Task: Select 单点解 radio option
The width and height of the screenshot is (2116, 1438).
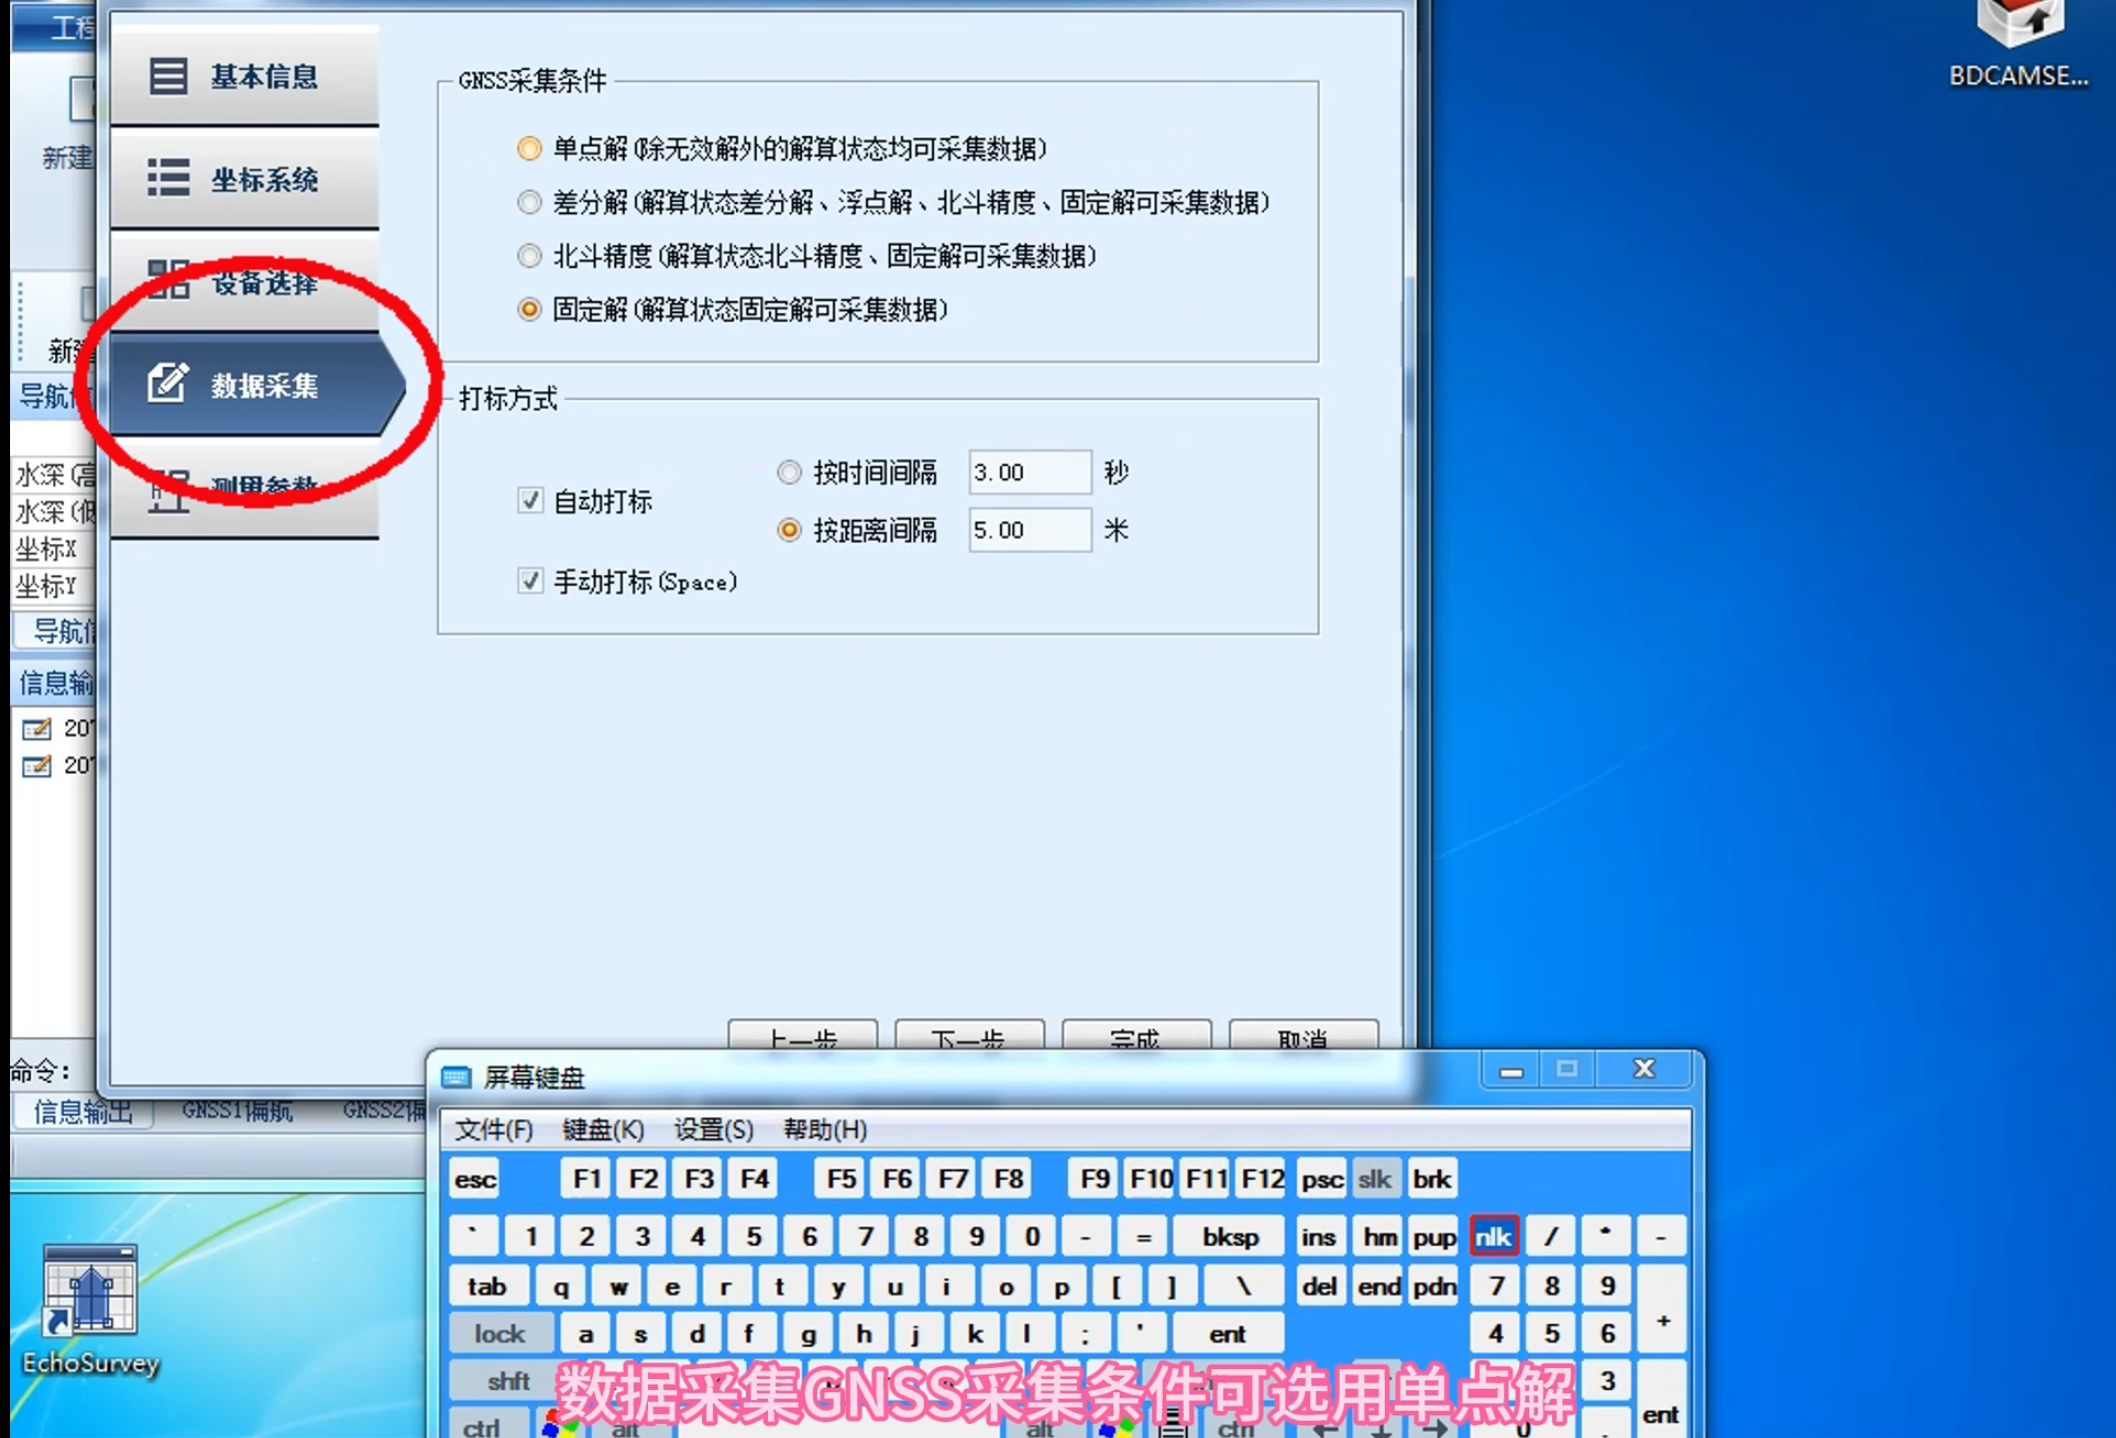Action: (x=529, y=149)
